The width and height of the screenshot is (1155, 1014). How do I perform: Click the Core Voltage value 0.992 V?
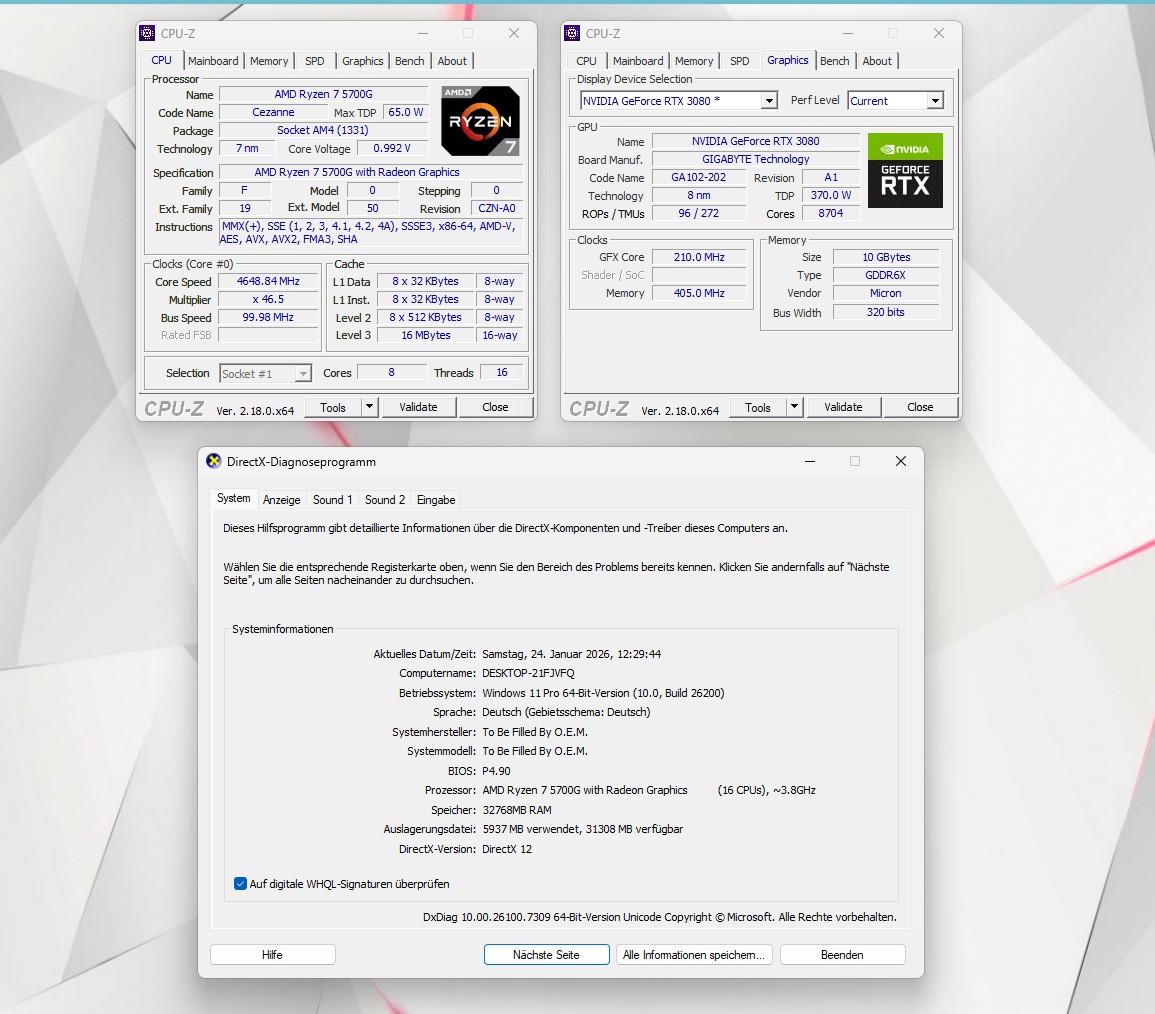(x=392, y=148)
